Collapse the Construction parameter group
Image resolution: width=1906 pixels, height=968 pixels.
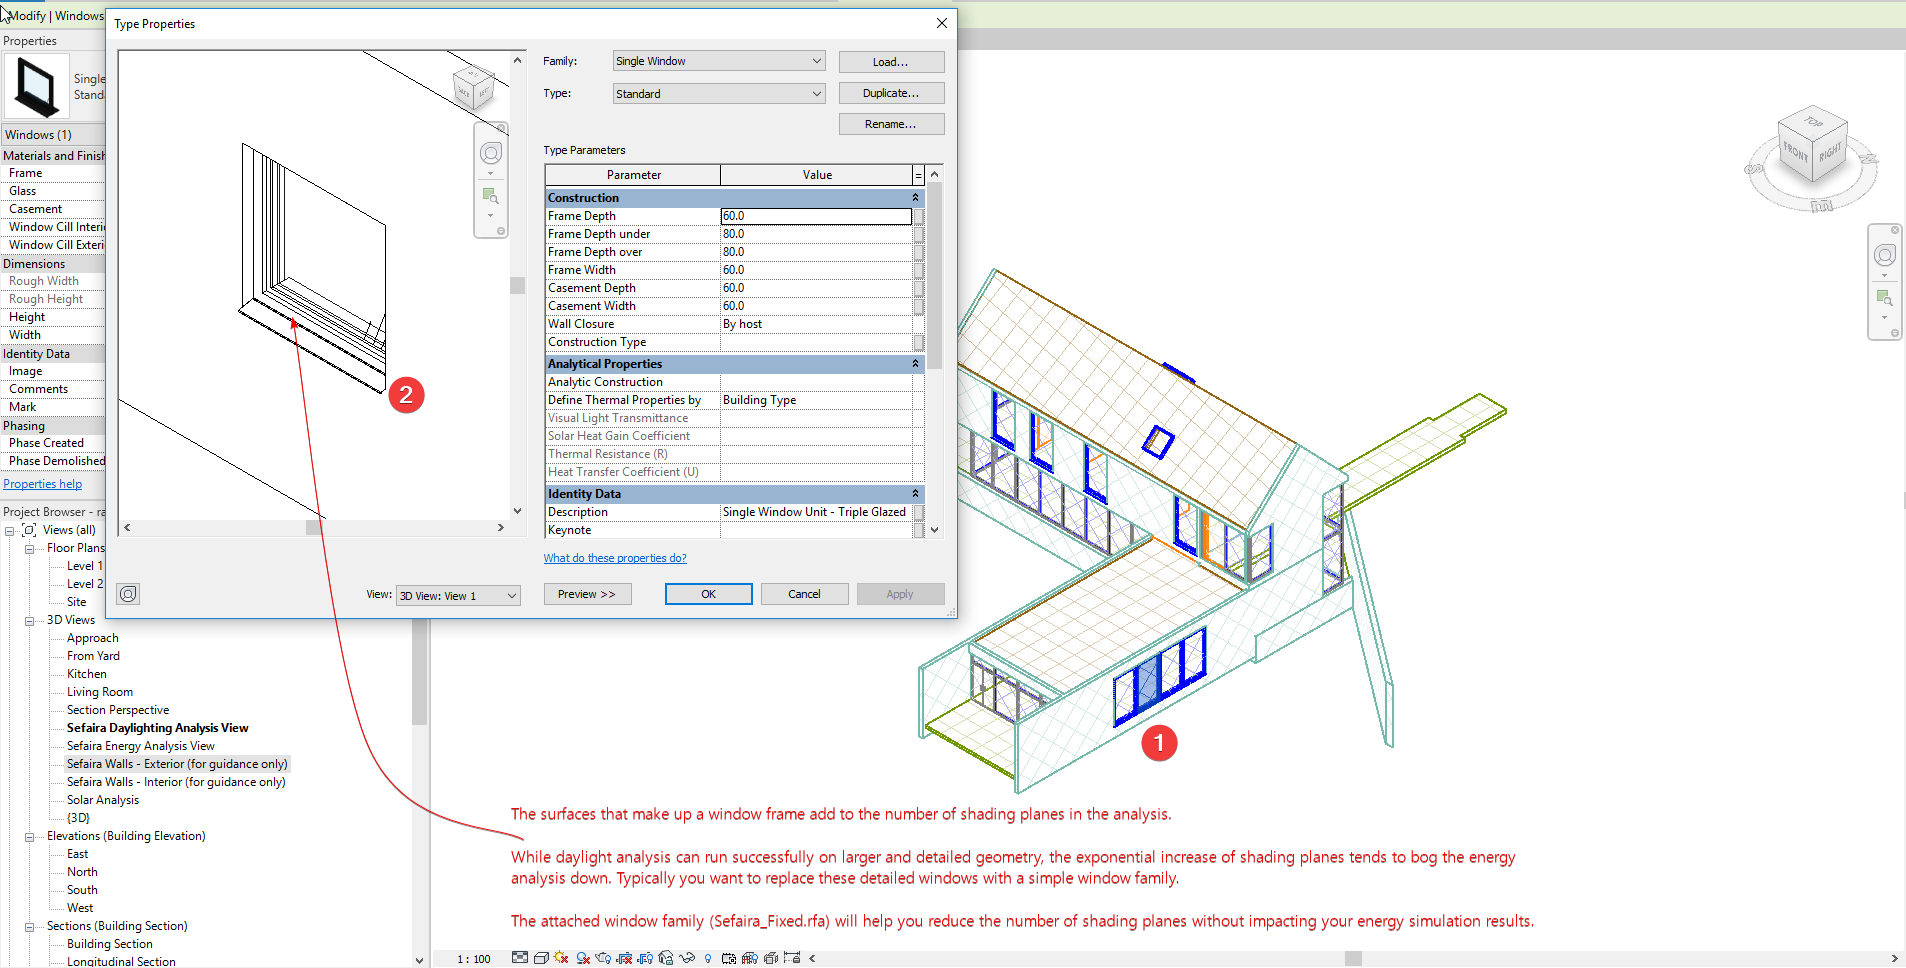[915, 198]
